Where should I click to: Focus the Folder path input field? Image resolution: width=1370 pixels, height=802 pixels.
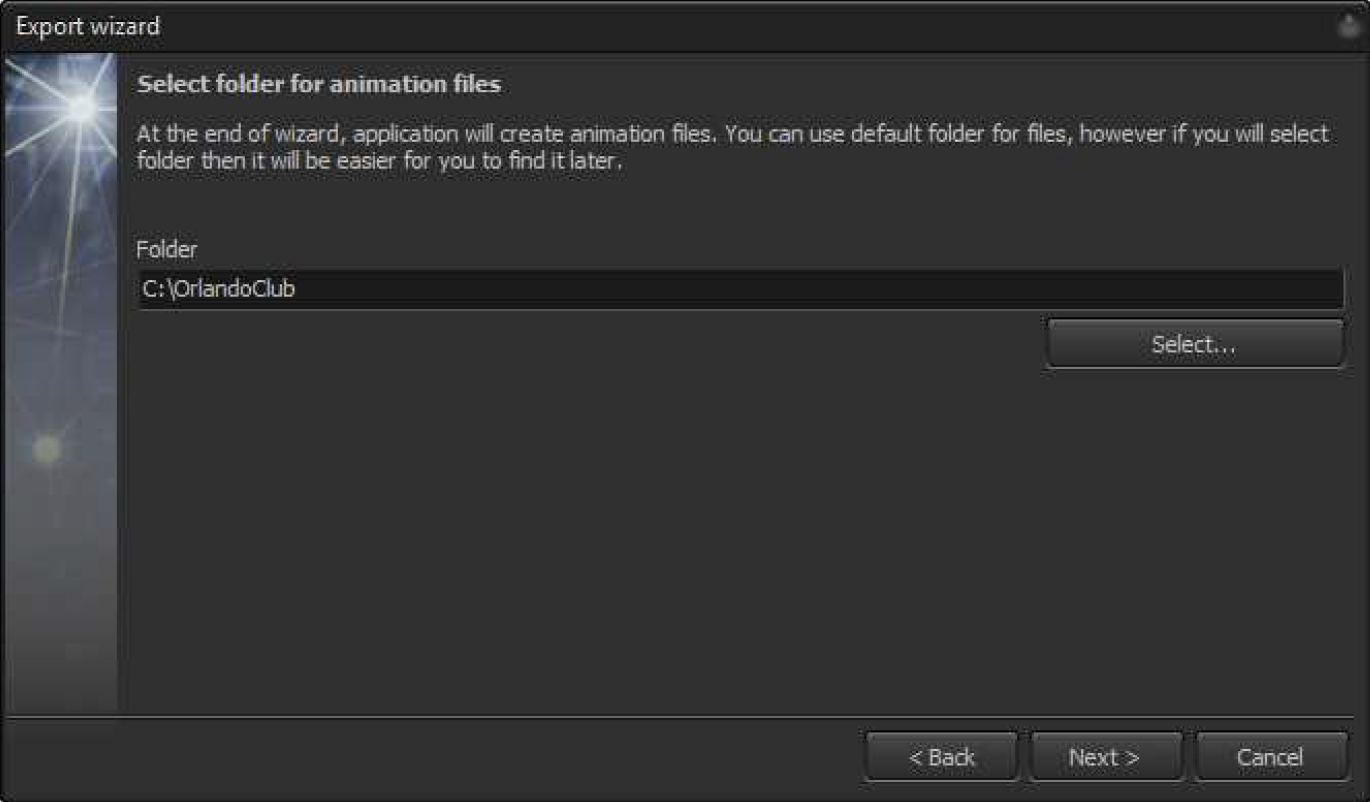(741, 289)
